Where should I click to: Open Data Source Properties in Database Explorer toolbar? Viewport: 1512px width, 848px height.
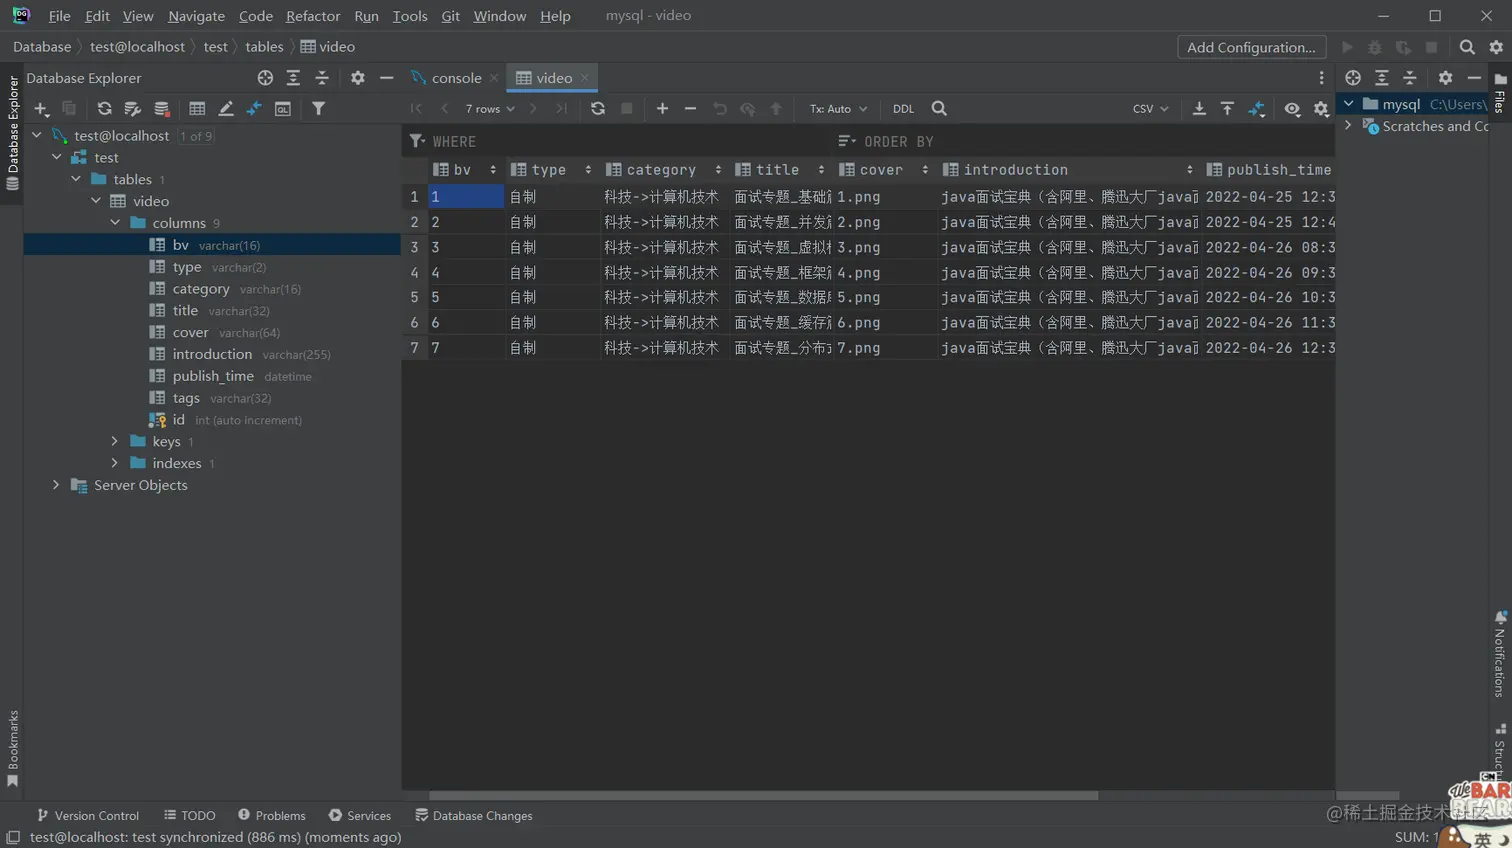133,109
